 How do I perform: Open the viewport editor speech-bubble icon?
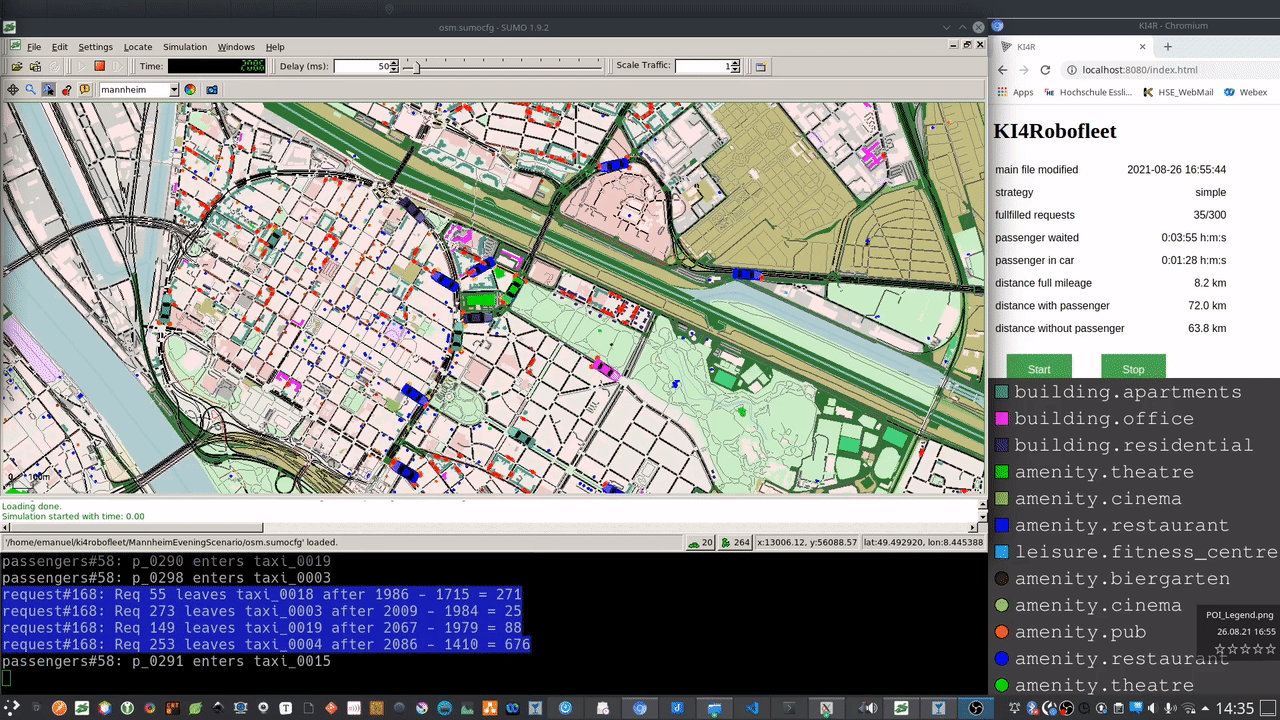click(84, 90)
